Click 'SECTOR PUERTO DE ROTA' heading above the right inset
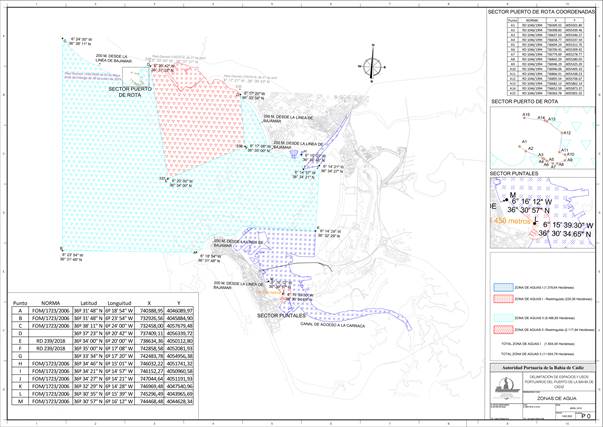The height and width of the screenshot is (427, 603). point(525,102)
